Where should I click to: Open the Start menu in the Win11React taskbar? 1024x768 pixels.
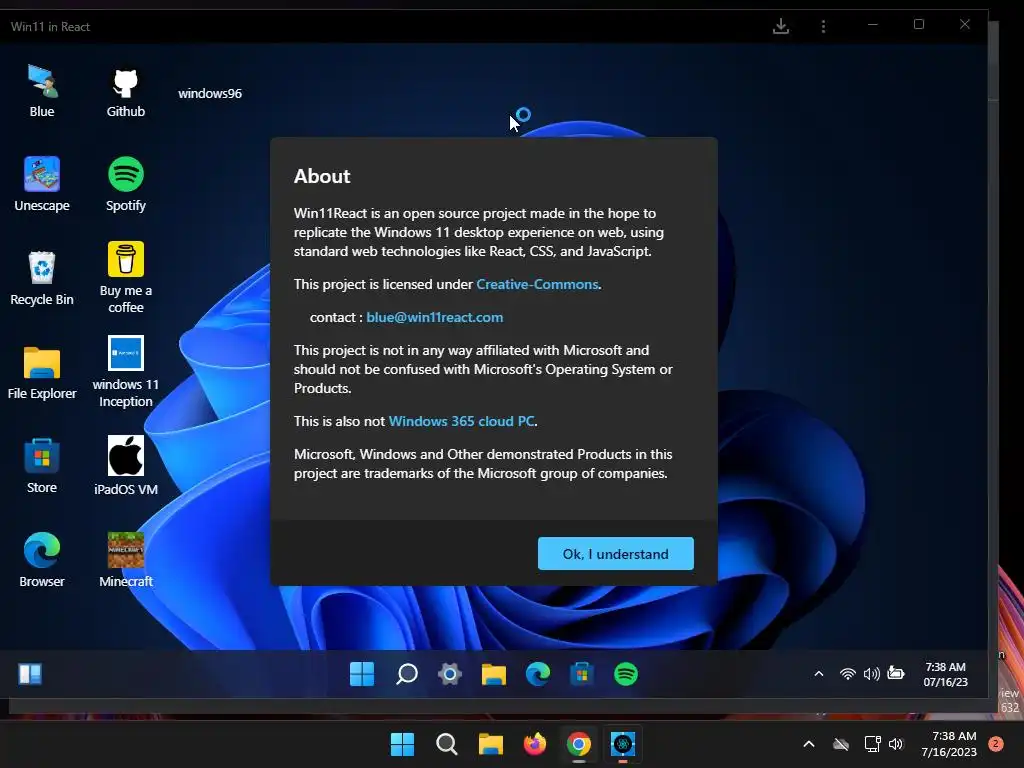pyautogui.click(x=362, y=674)
